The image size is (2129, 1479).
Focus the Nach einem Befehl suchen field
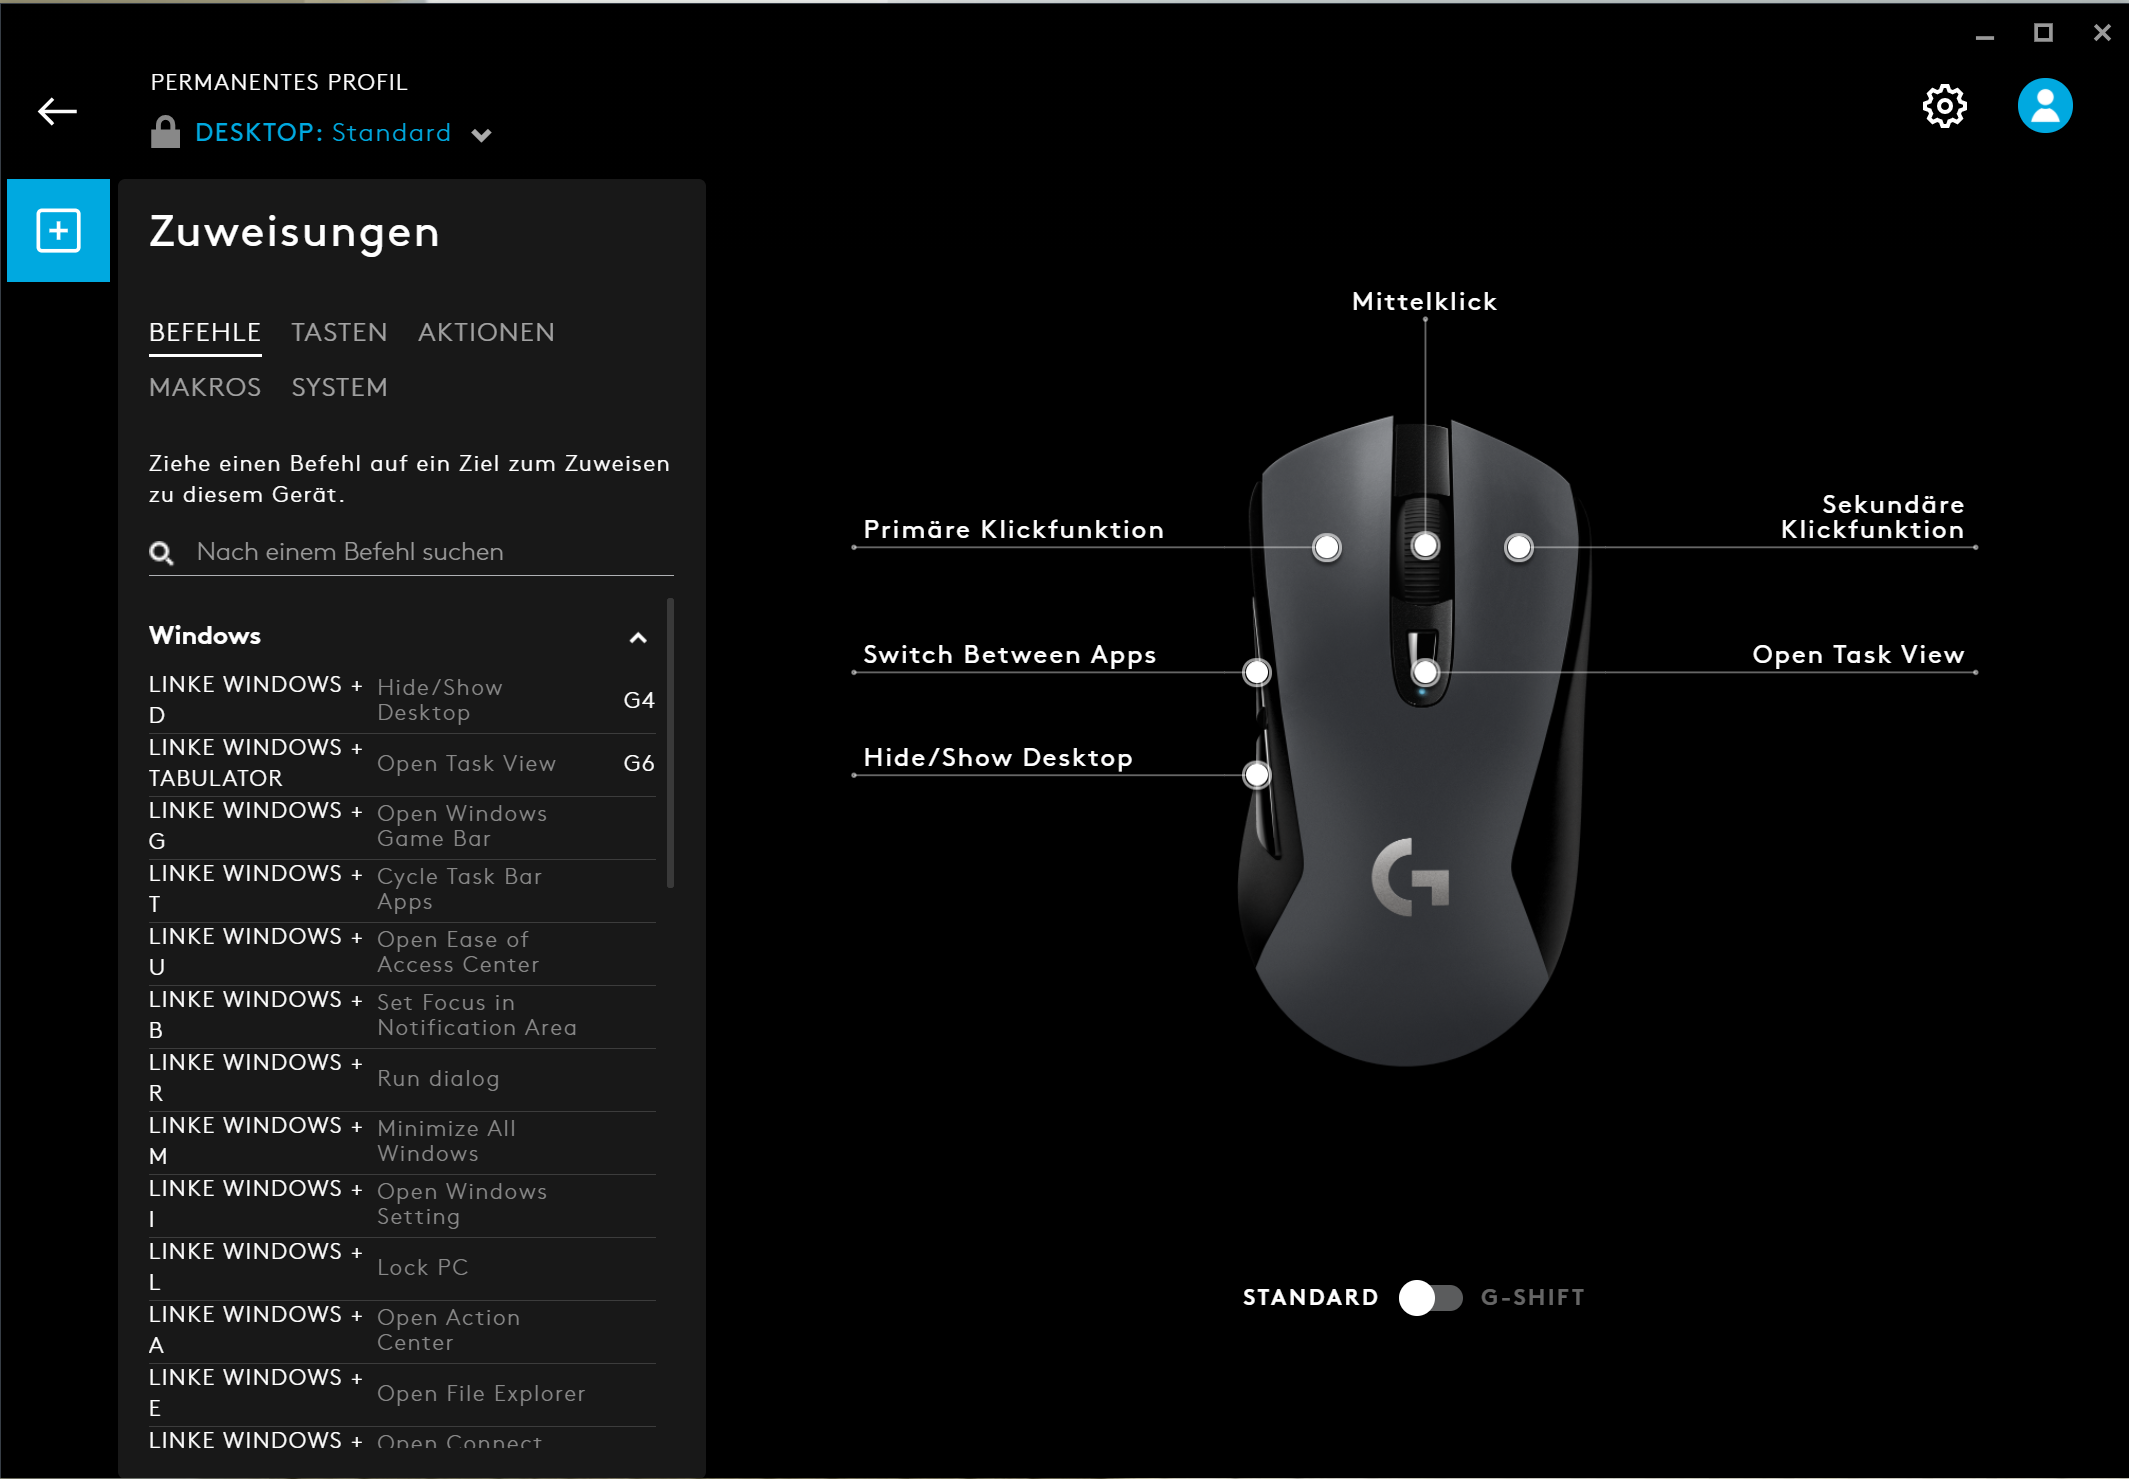[x=411, y=553]
